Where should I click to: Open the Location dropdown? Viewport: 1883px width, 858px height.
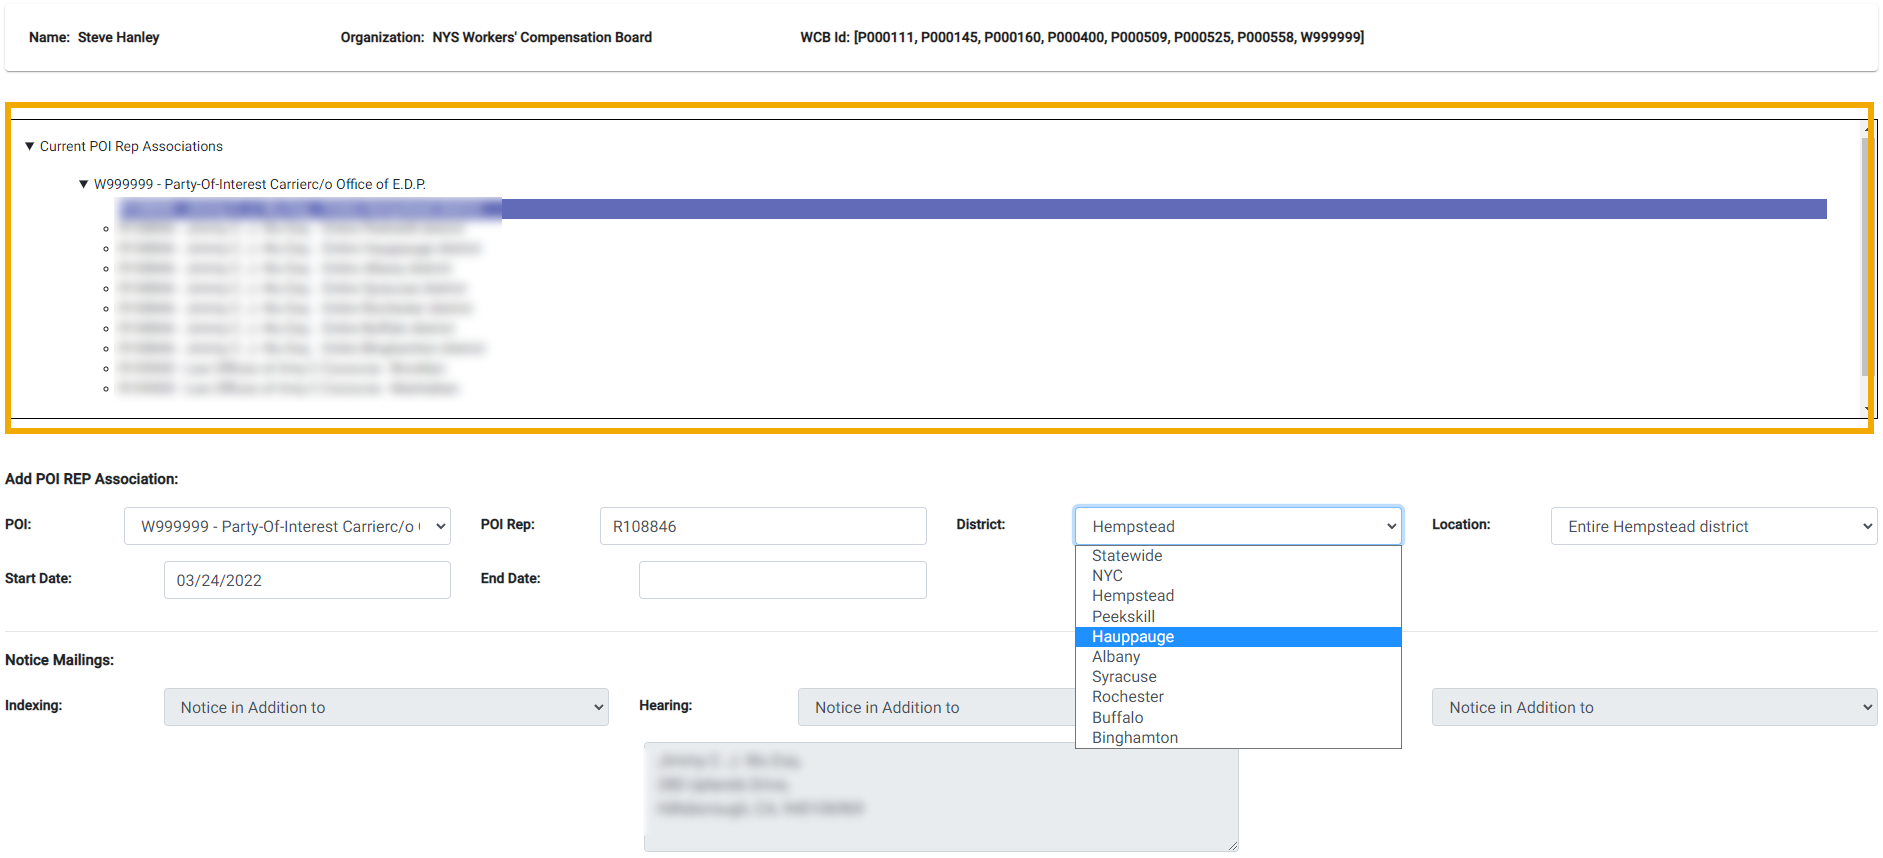[1713, 526]
